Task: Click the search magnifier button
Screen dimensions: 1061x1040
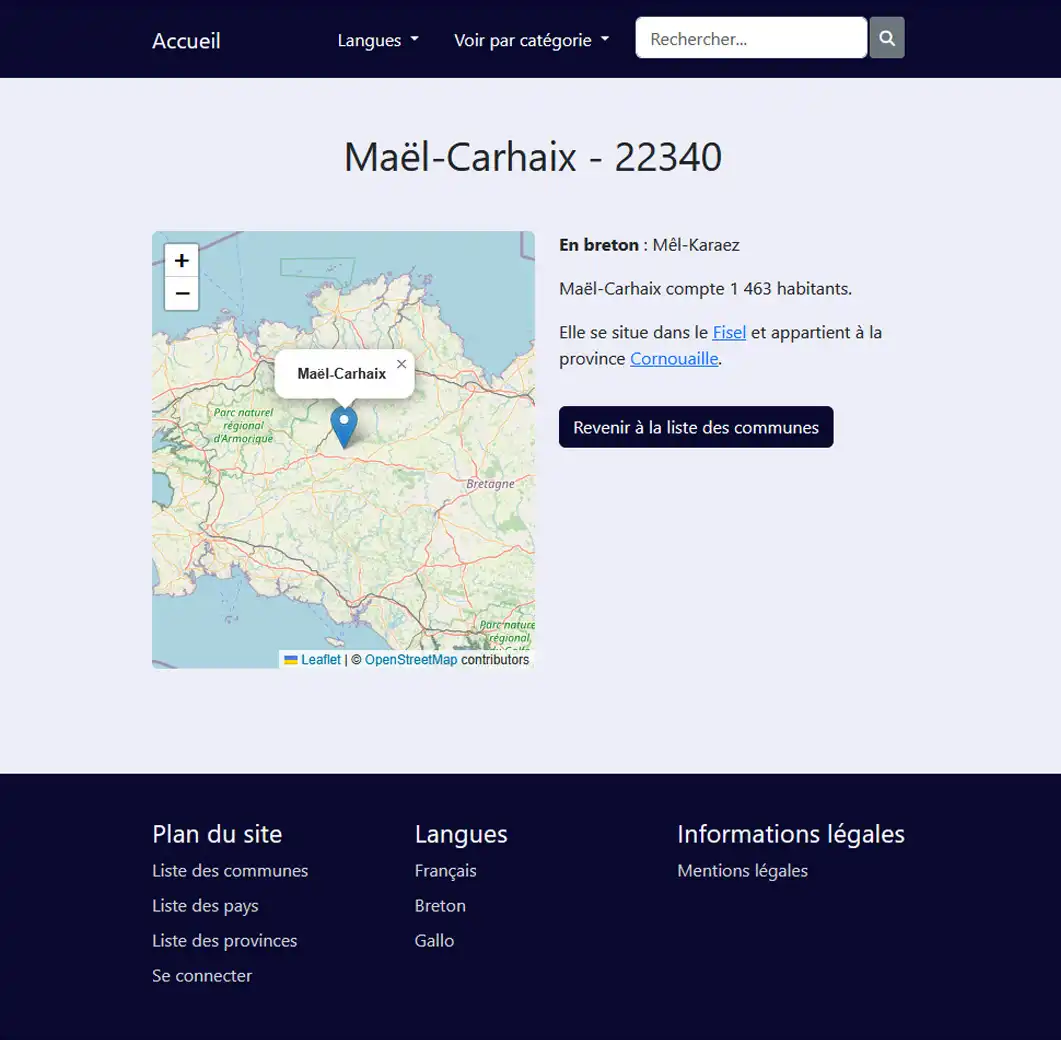Action: (x=886, y=38)
